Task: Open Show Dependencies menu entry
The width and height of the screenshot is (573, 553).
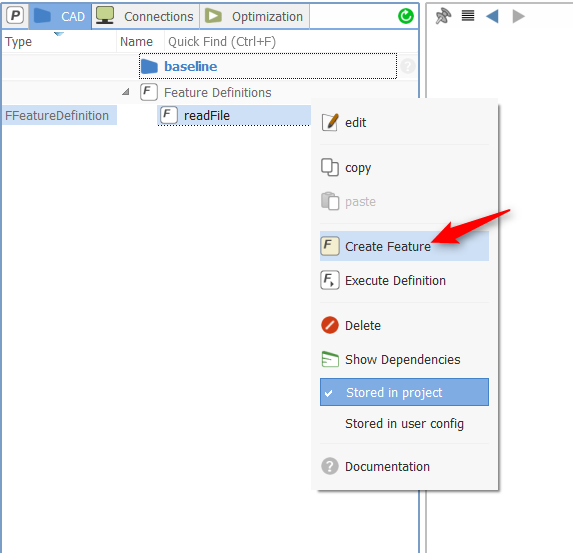Action: [404, 359]
